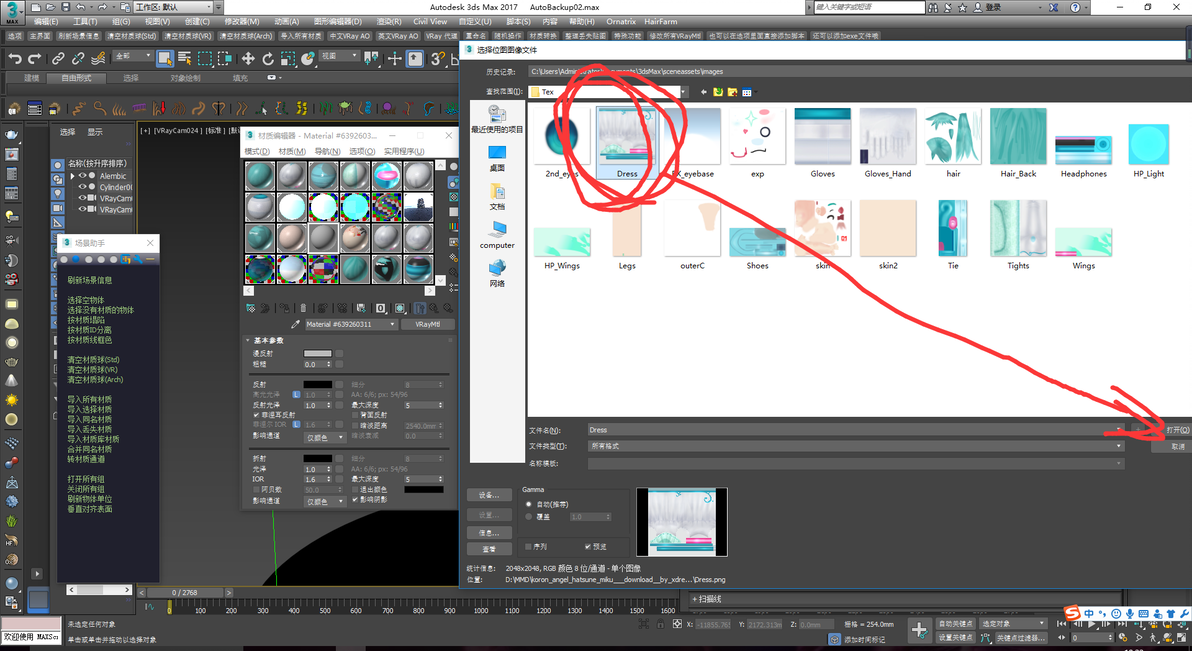Select the Move transform tool
1192x651 pixels.
click(249, 59)
